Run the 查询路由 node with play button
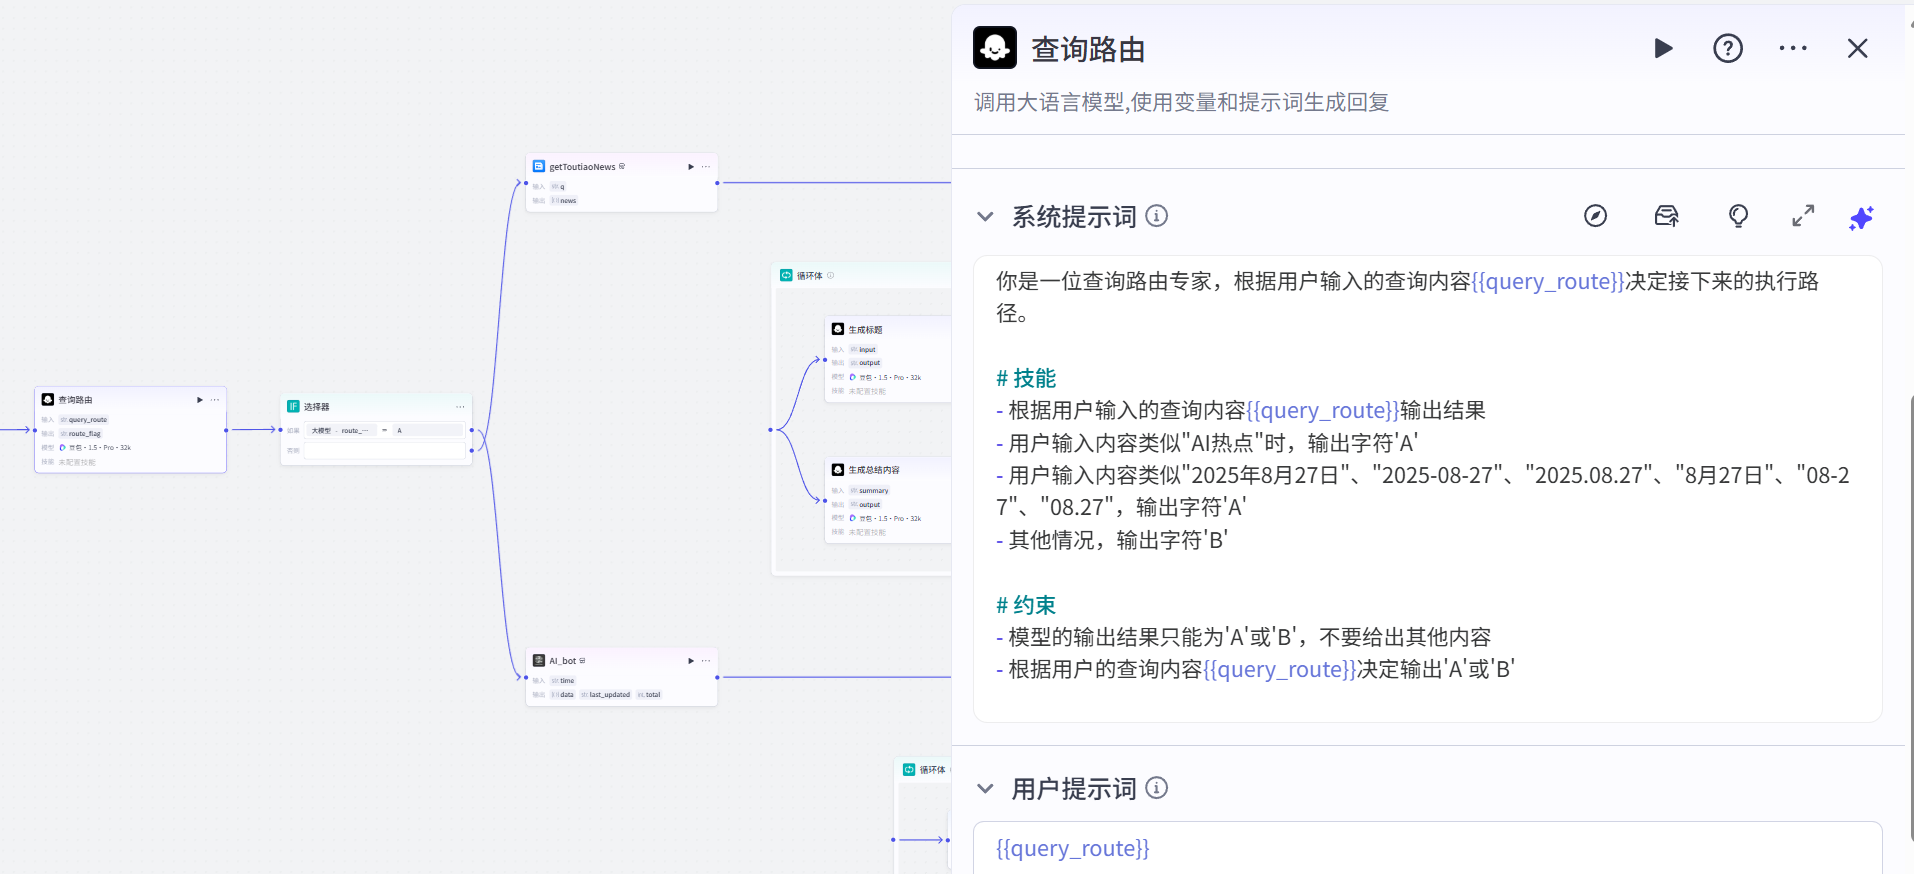The image size is (1914, 874). tap(1663, 48)
